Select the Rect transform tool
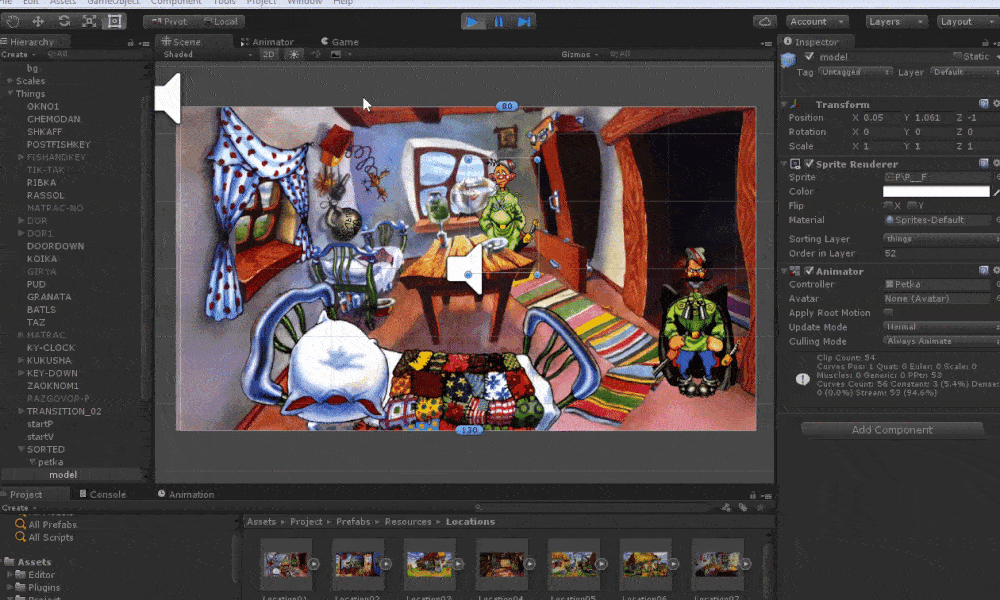Image resolution: width=1000 pixels, height=600 pixels. [115, 21]
